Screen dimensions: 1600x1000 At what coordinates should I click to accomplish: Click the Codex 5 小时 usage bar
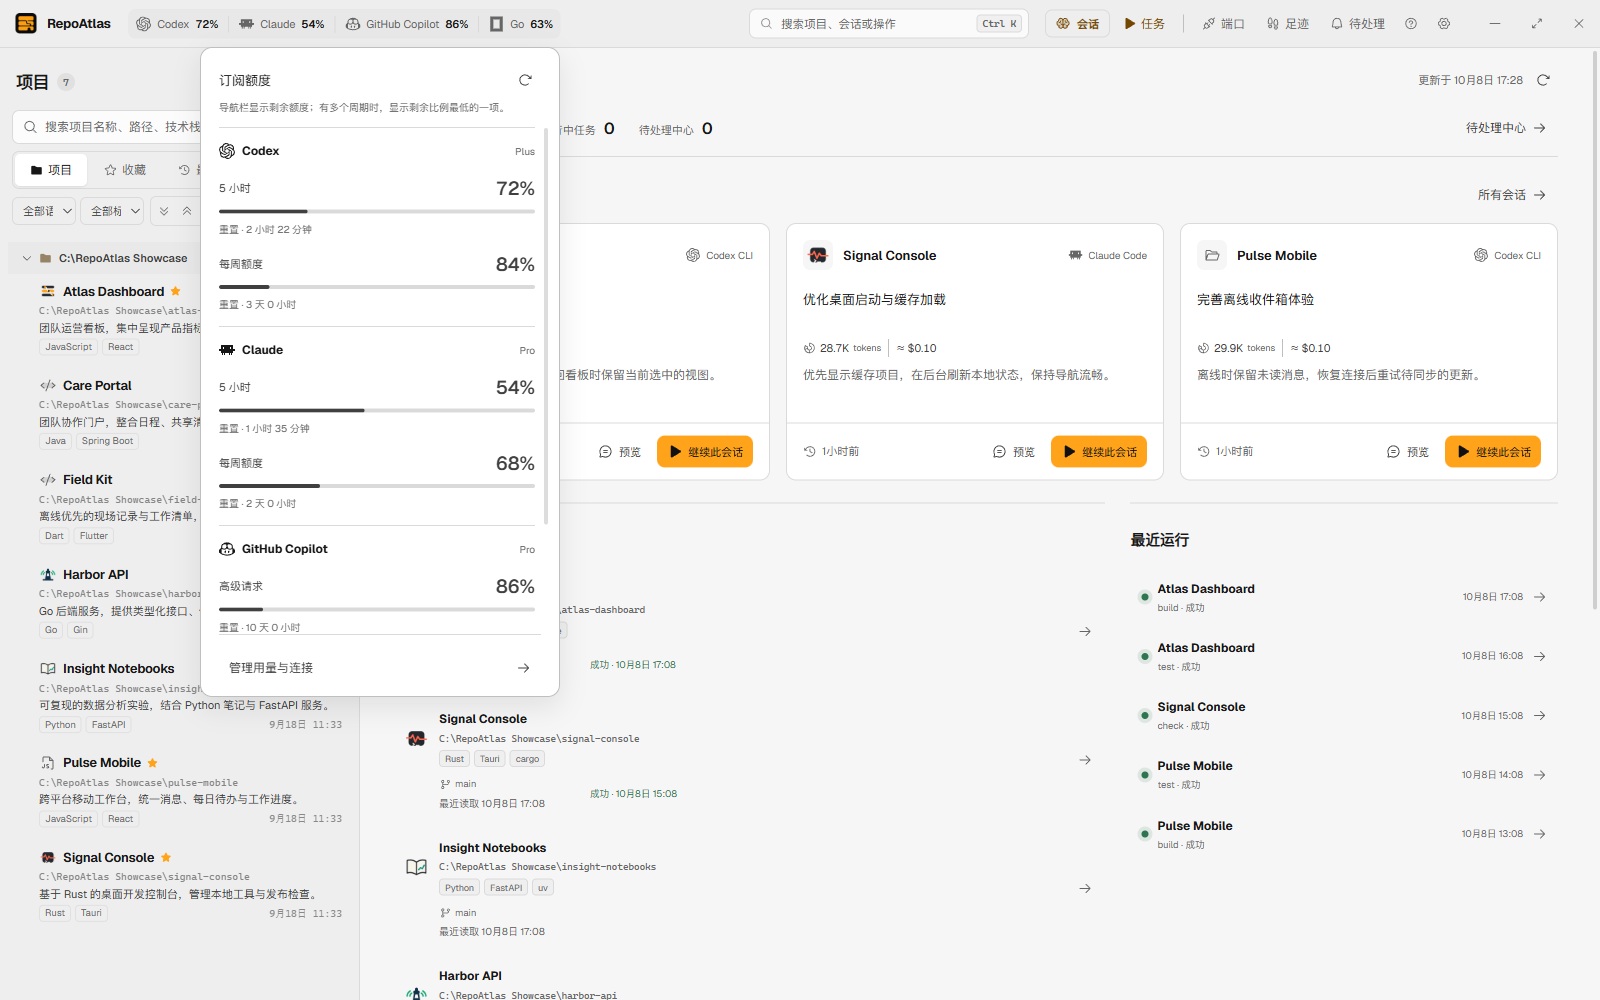point(377,212)
